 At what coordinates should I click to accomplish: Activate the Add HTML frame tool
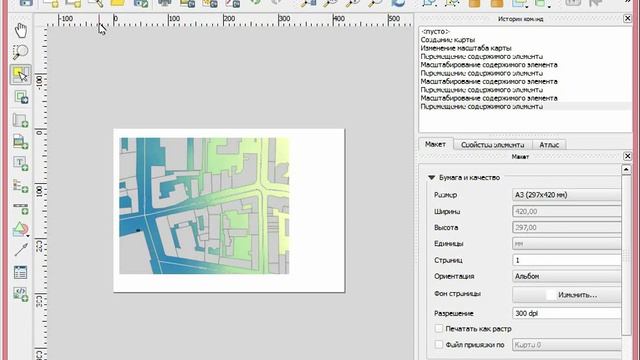[x=20, y=294]
